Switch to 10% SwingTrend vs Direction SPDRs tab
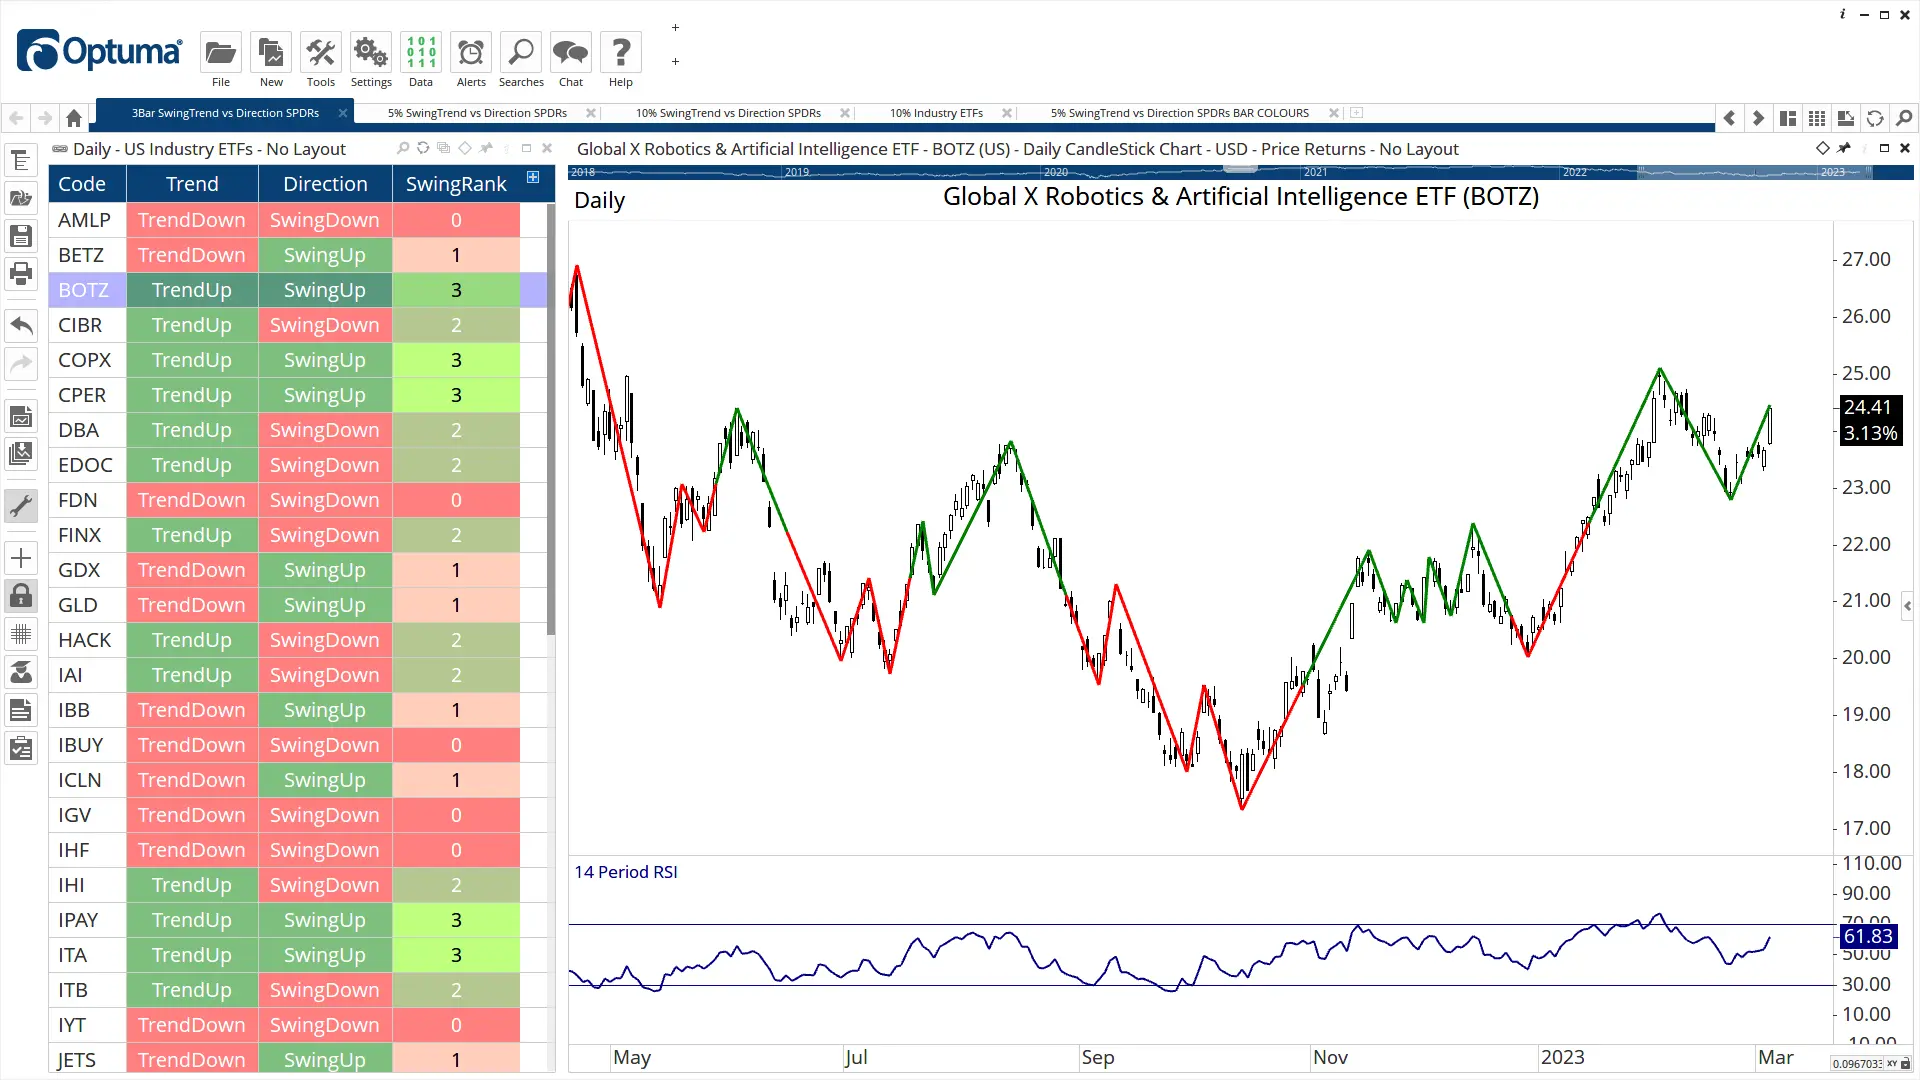Viewport: 1920px width, 1080px height. (x=728, y=113)
